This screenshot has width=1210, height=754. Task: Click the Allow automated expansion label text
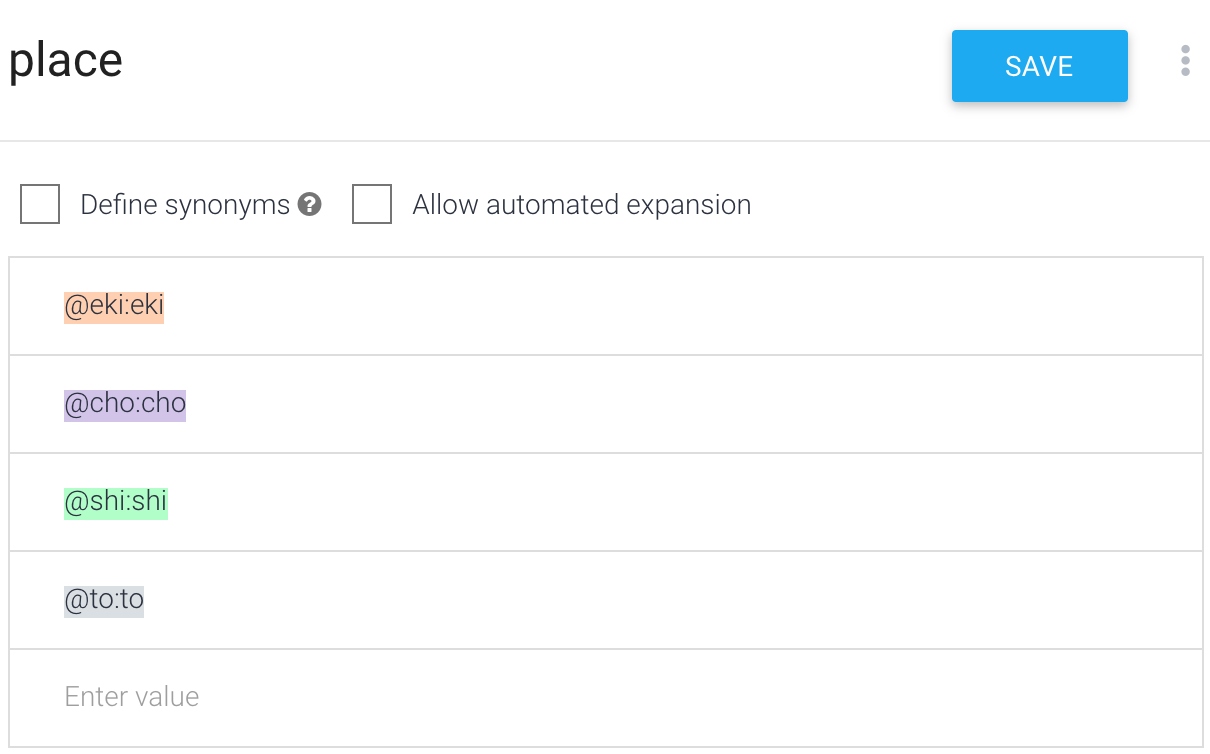coord(582,205)
